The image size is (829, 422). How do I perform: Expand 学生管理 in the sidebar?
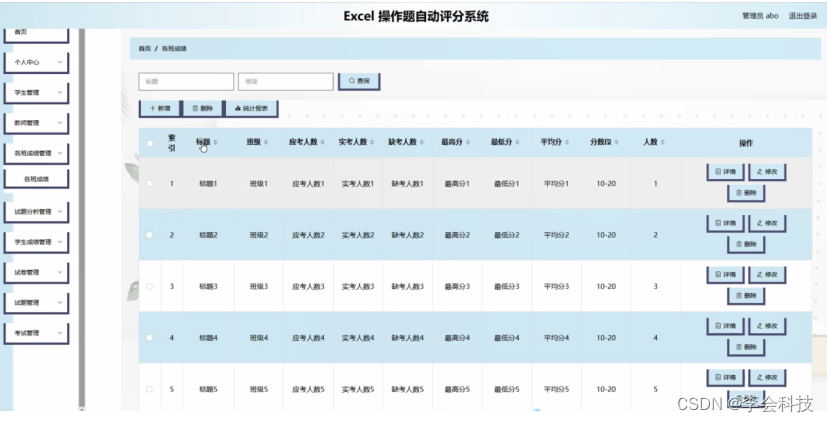point(60,92)
